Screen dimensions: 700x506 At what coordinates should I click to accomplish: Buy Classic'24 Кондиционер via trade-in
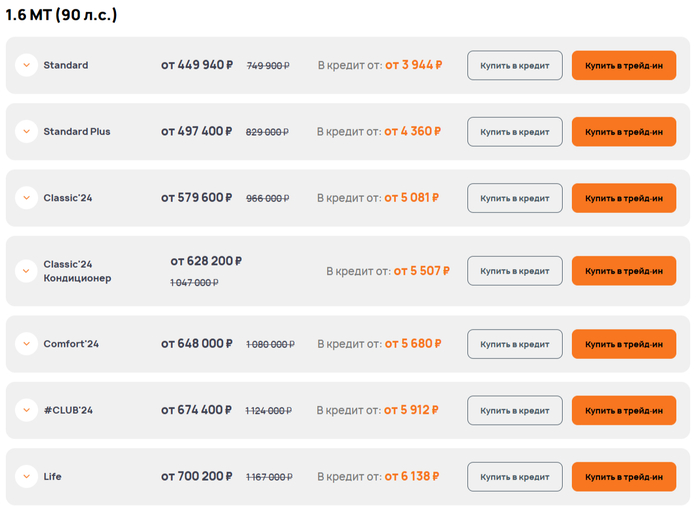coord(623,271)
